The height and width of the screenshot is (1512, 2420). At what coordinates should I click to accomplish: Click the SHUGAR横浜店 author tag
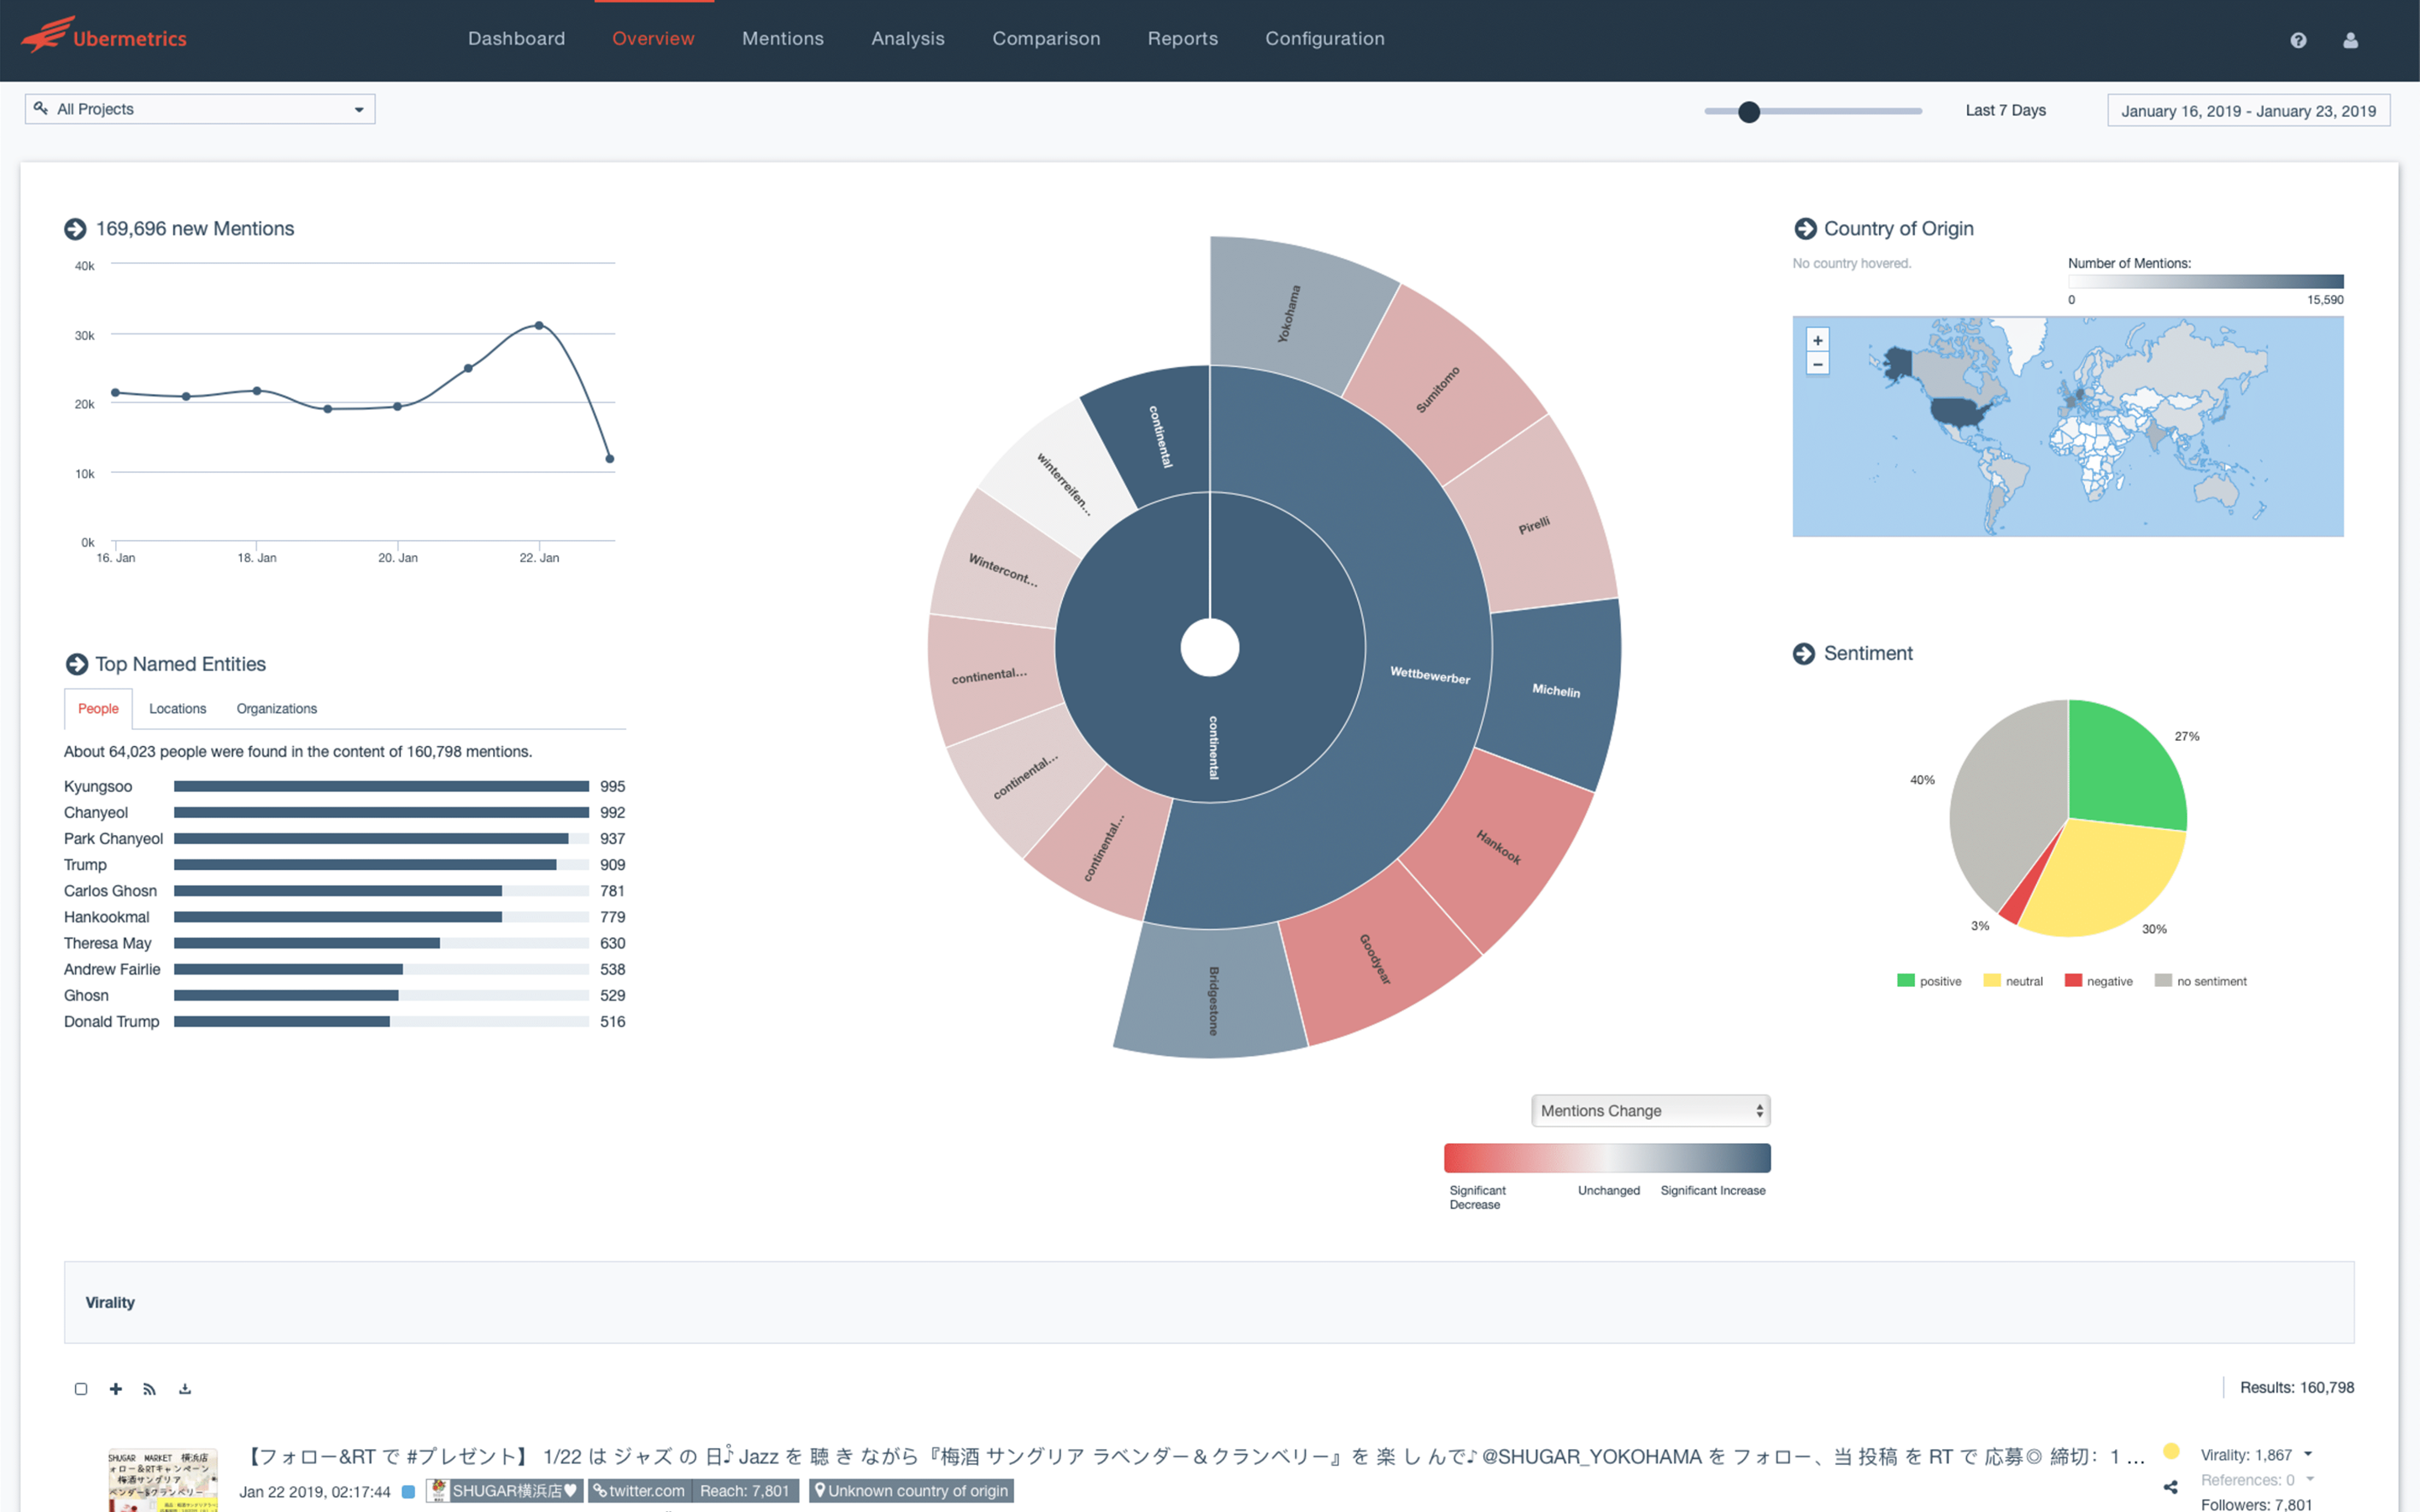click(504, 1491)
